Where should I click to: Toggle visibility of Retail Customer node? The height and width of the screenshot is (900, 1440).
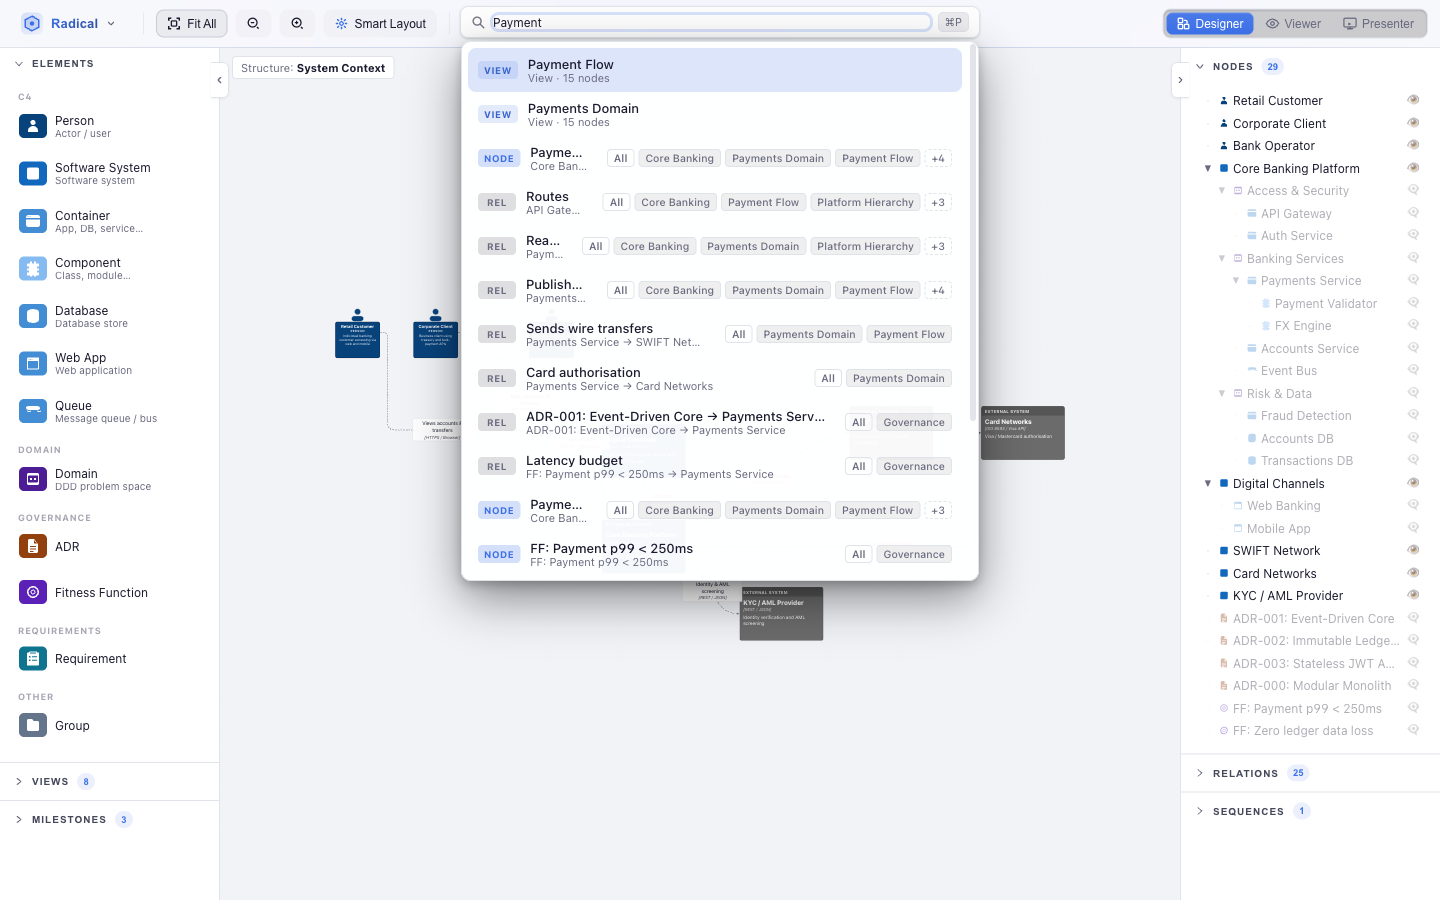click(x=1413, y=100)
